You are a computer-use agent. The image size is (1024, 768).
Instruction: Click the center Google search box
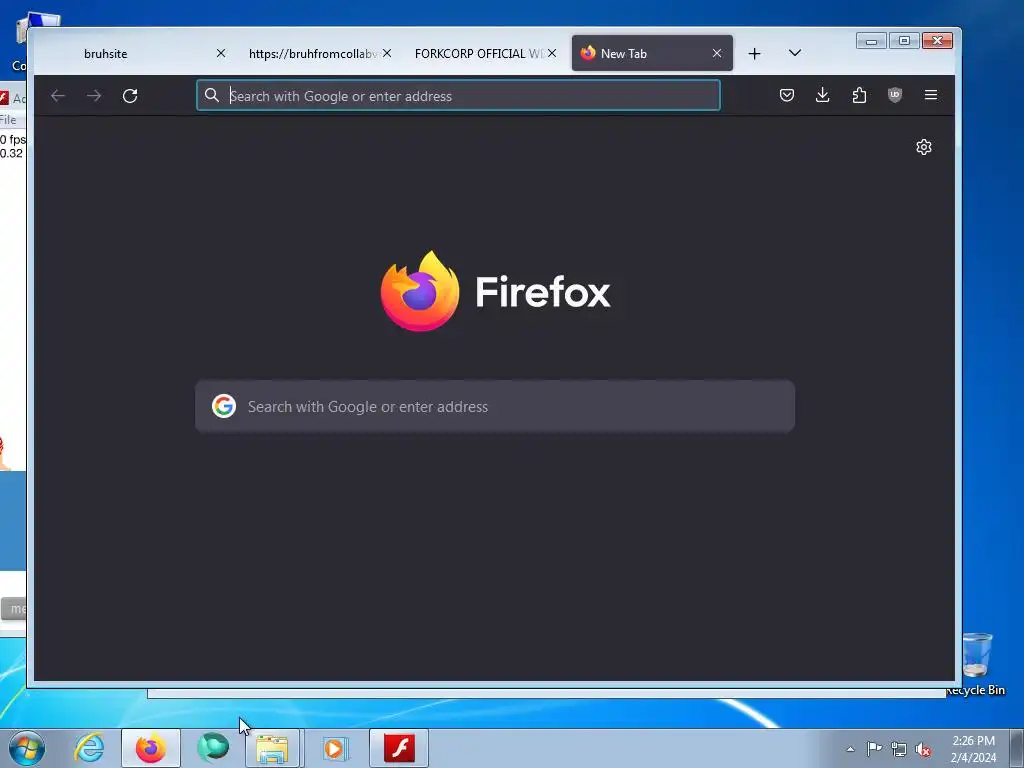tap(495, 406)
